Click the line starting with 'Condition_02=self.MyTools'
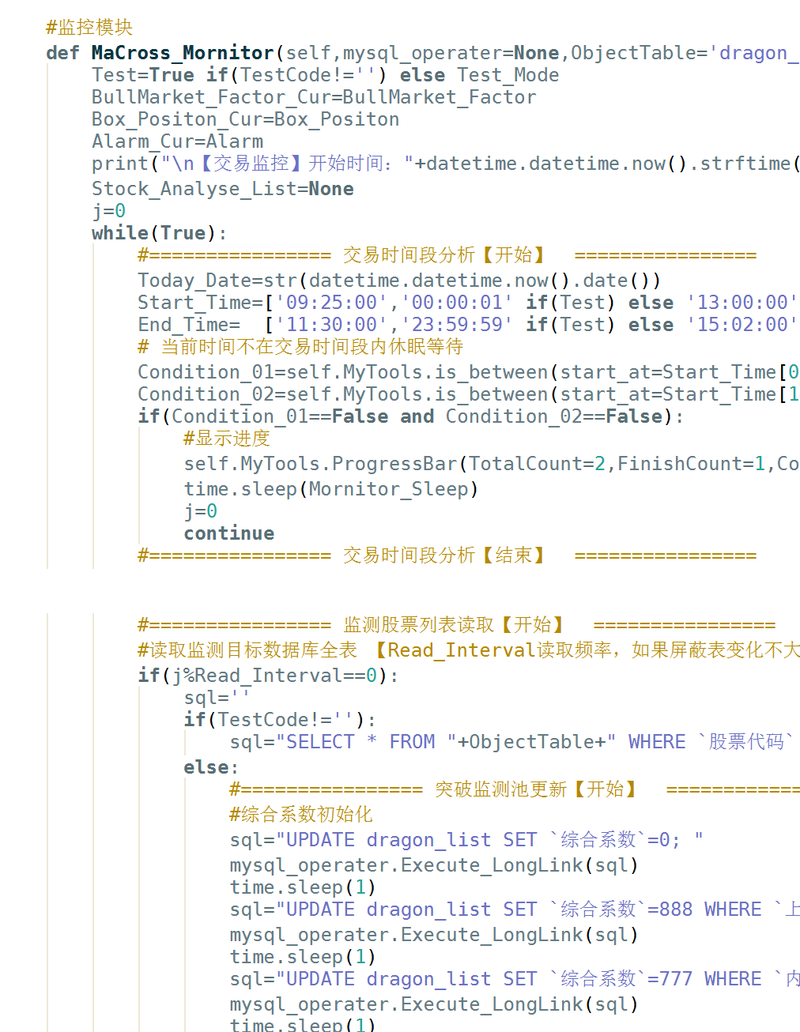Screen dimensions: 800x1032 tap(468, 394)
